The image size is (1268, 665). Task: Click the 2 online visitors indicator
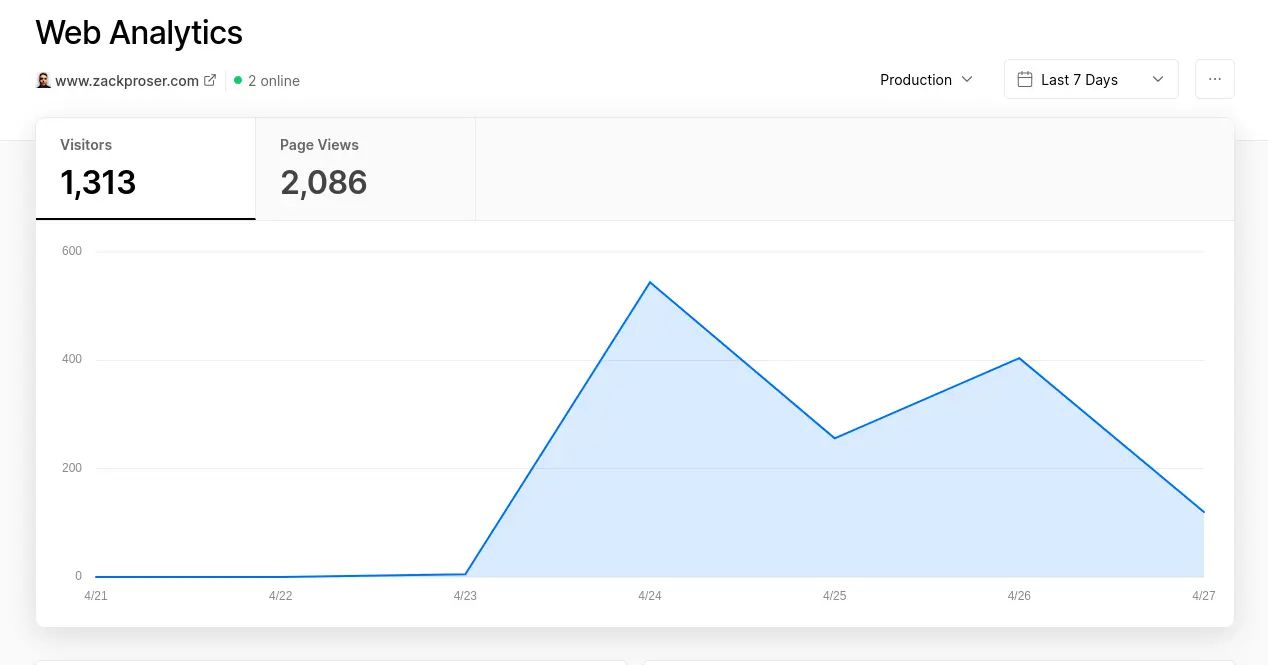(266, 80)
